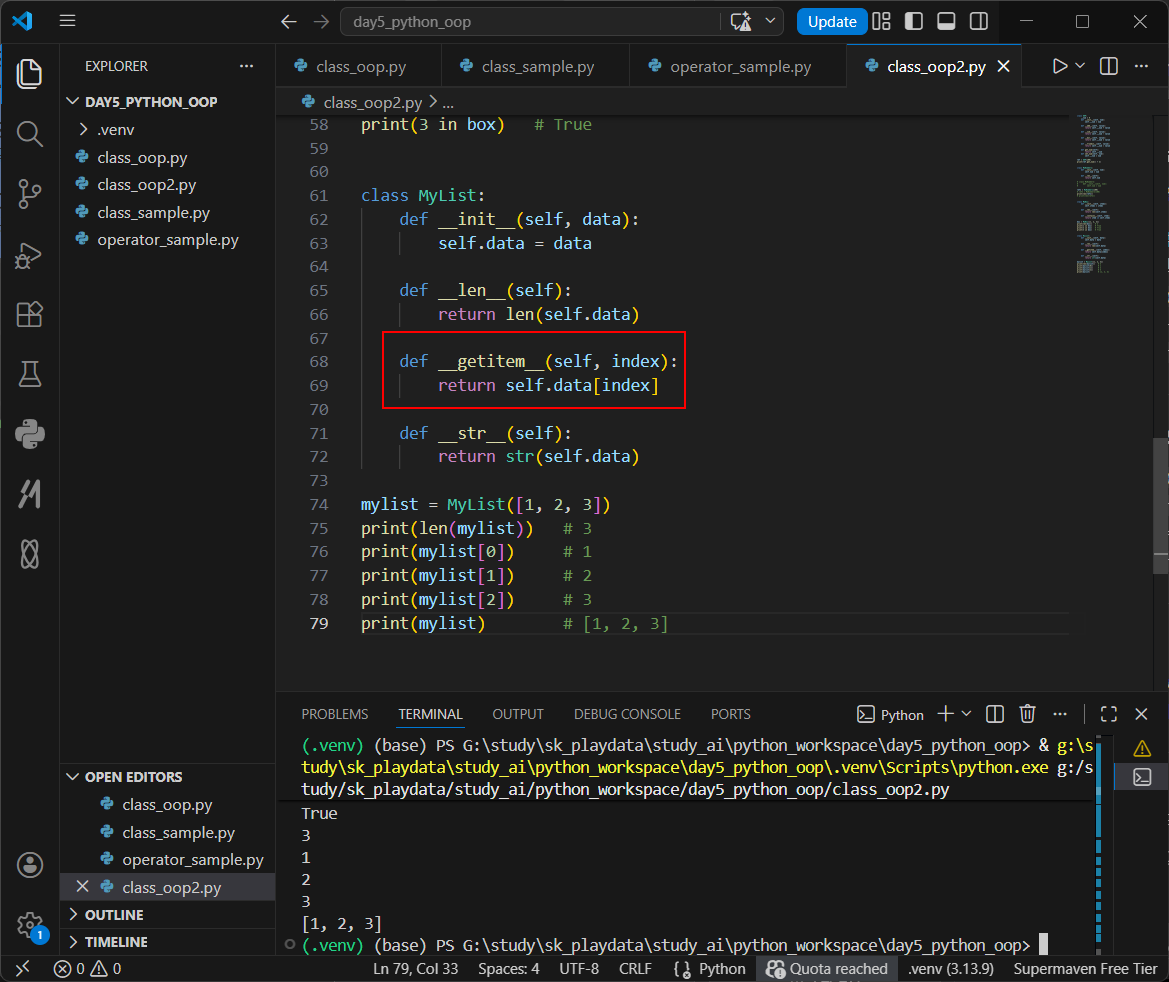The width and height of the screenshot is (1169, 982).
Task: Switch to the DEBUG CONSOLE panel tab
Action: [627, 714]
